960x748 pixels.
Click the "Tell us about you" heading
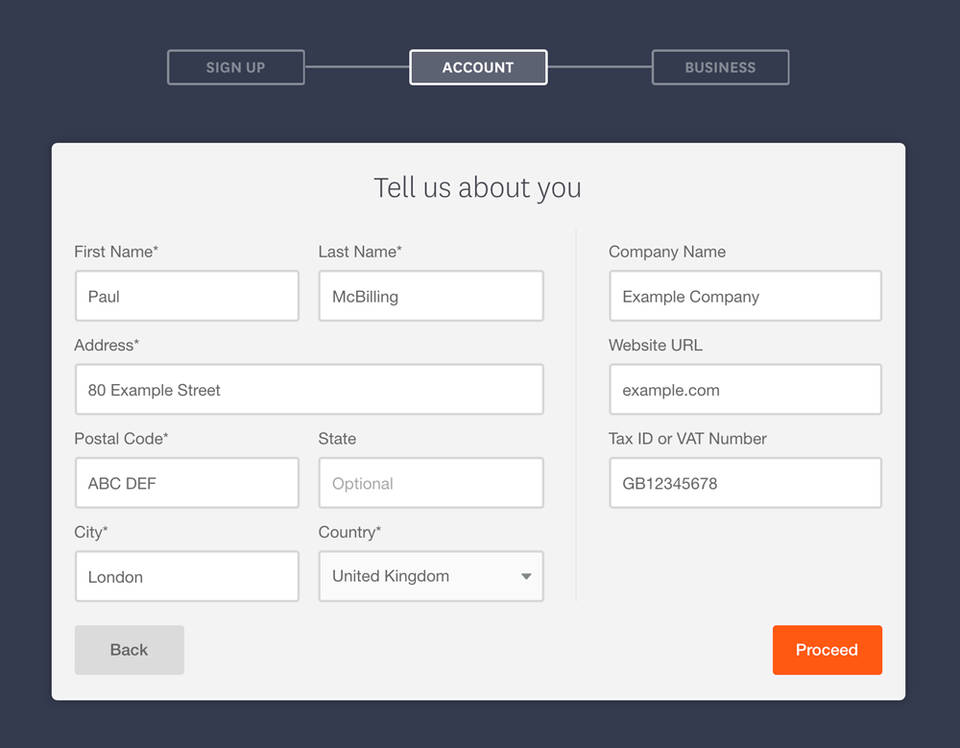coord(478,188)
